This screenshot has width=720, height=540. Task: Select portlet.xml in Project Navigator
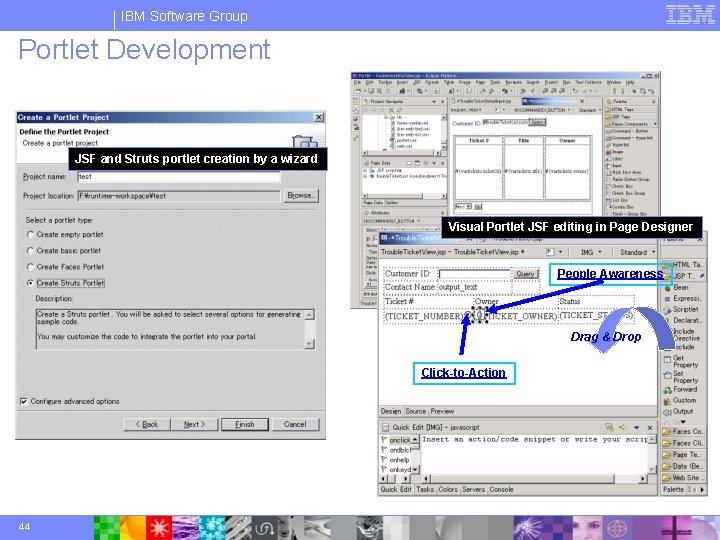point(405,141)
